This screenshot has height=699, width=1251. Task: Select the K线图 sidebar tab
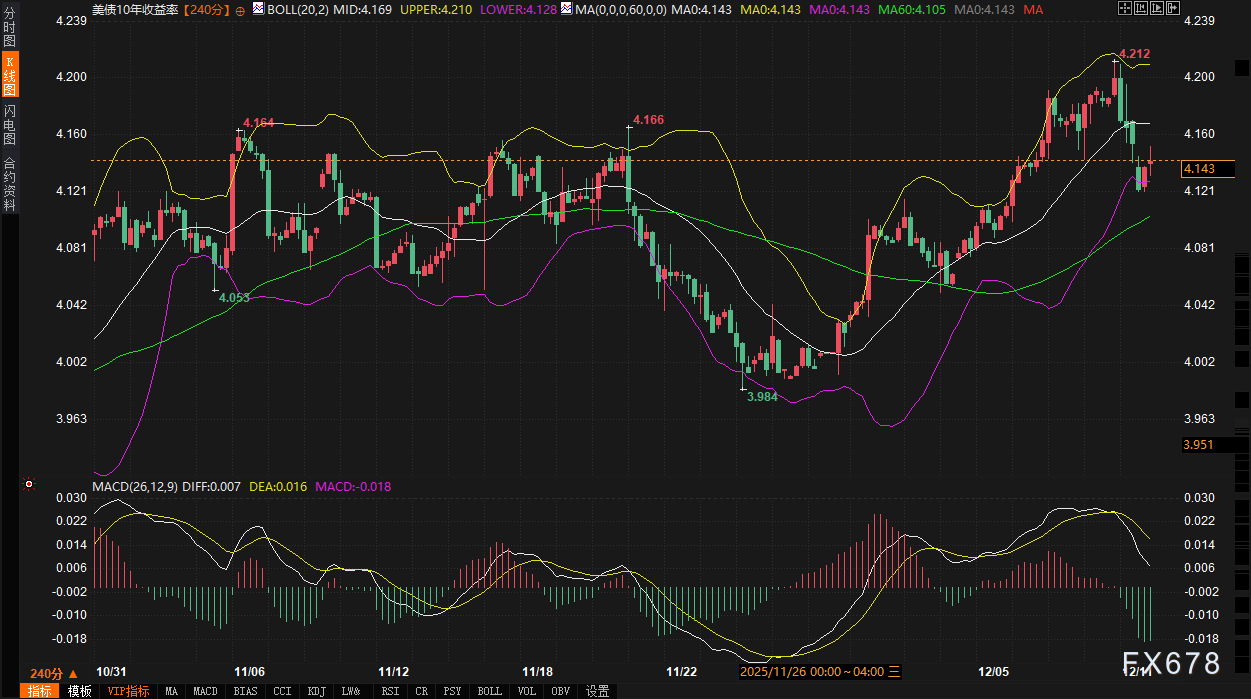point(10,75)
